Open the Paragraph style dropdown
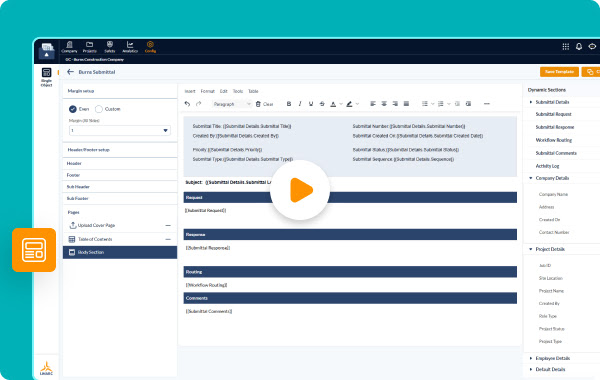The image size is (600, 380). 232,104
